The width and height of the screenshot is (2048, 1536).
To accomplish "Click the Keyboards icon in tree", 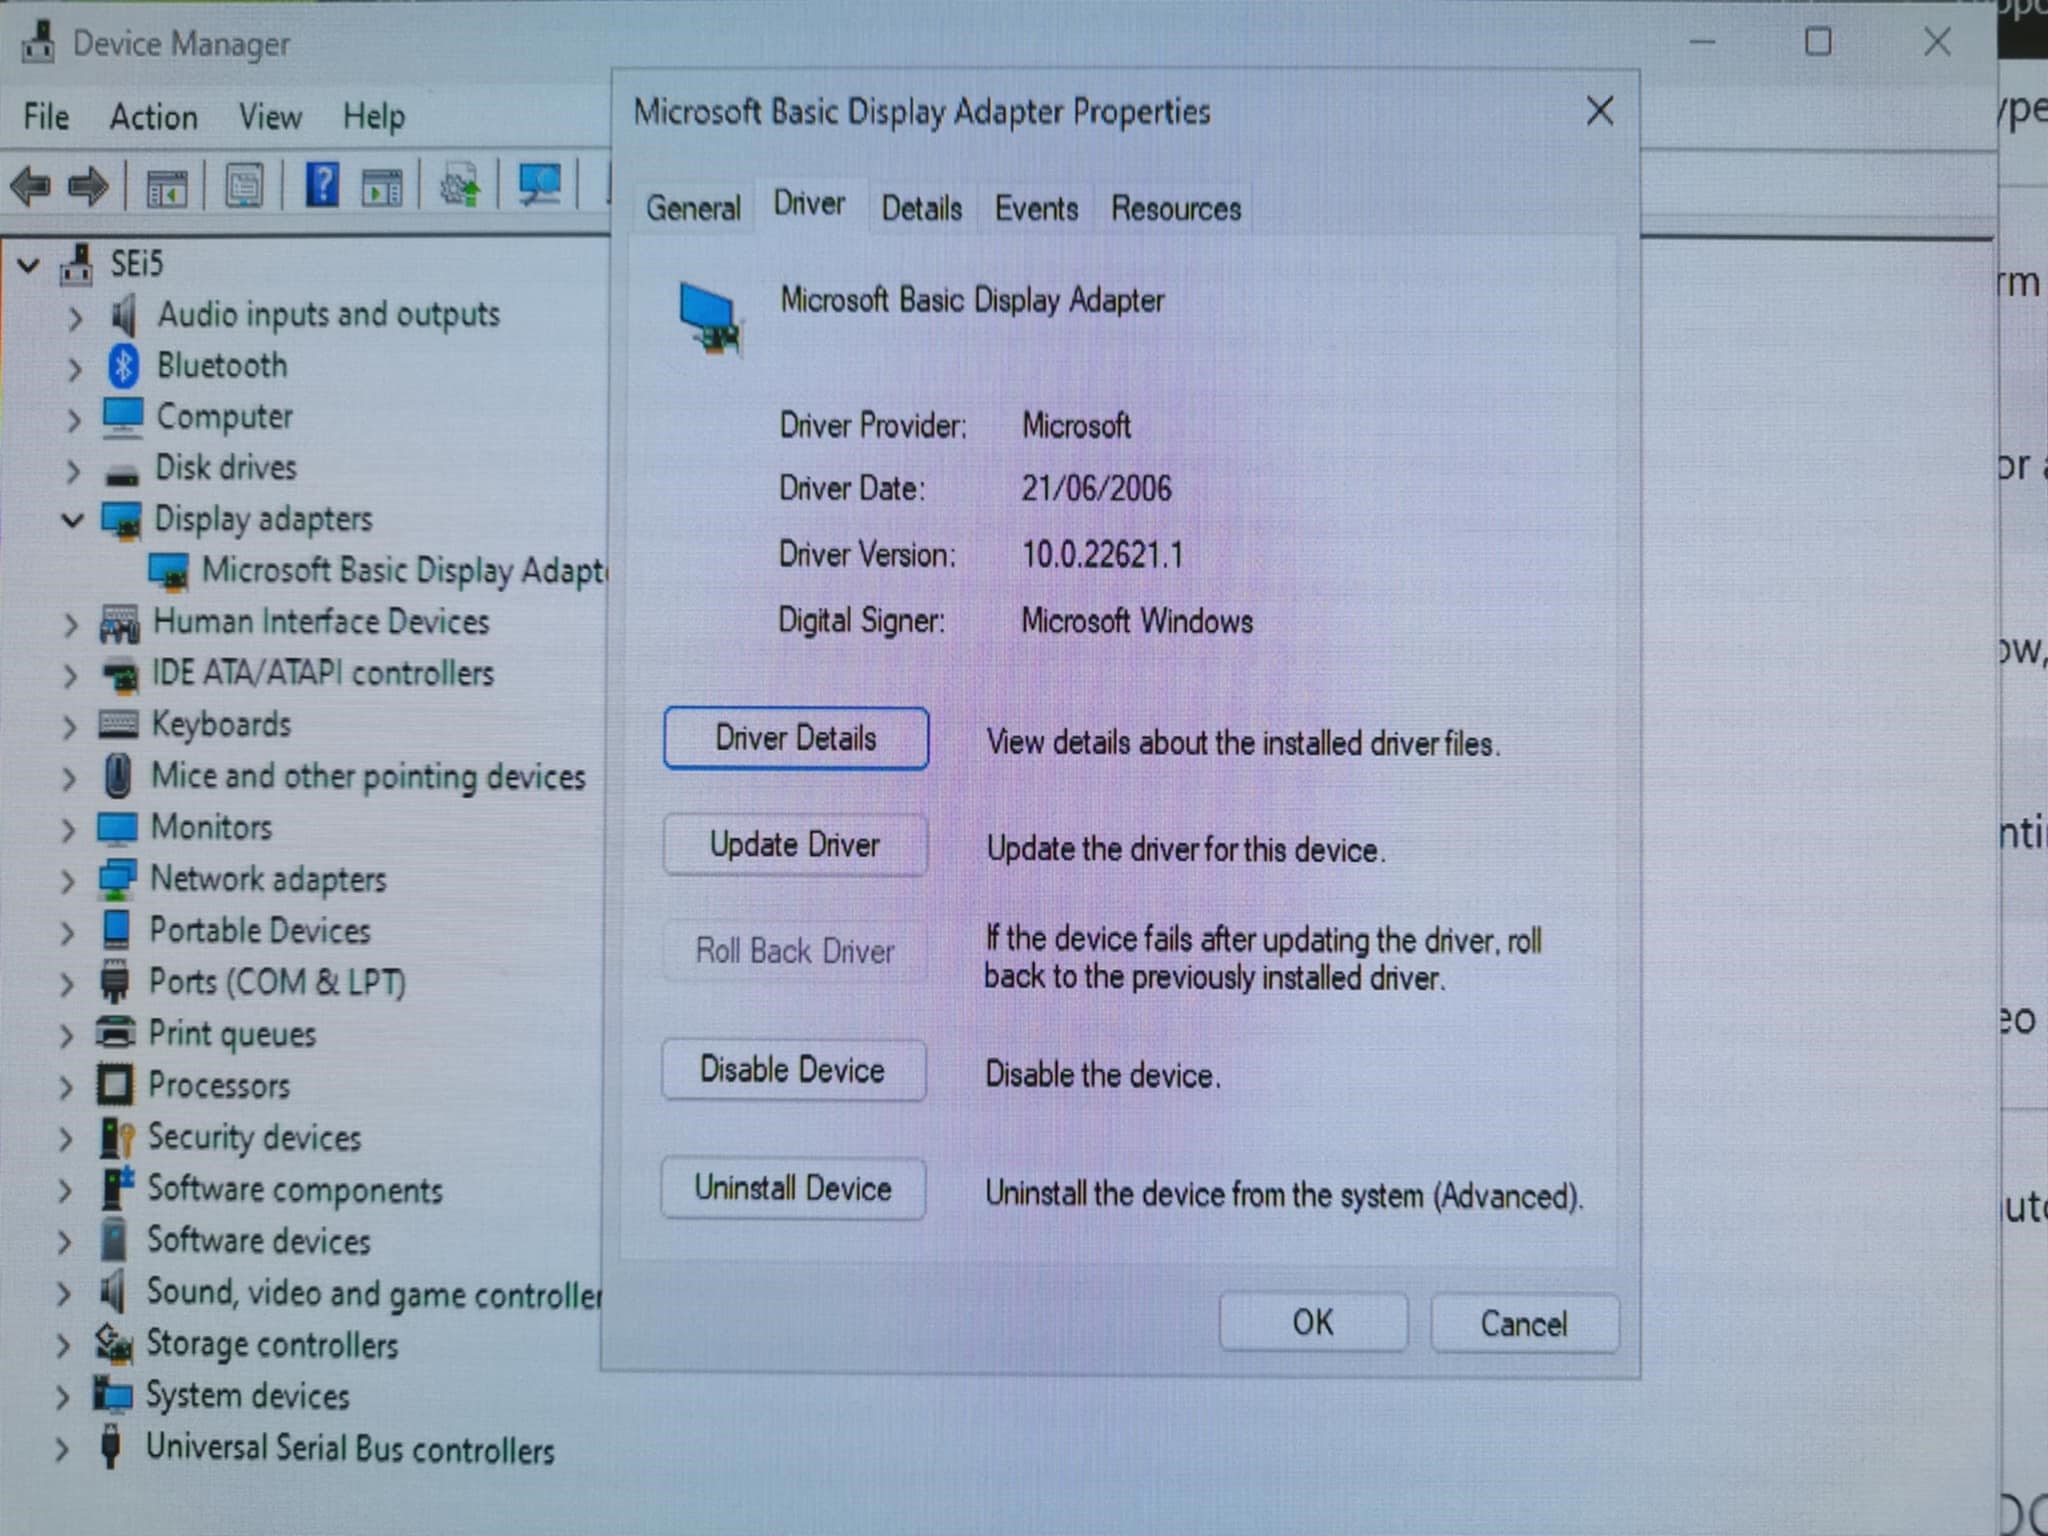I will (118, 724).
